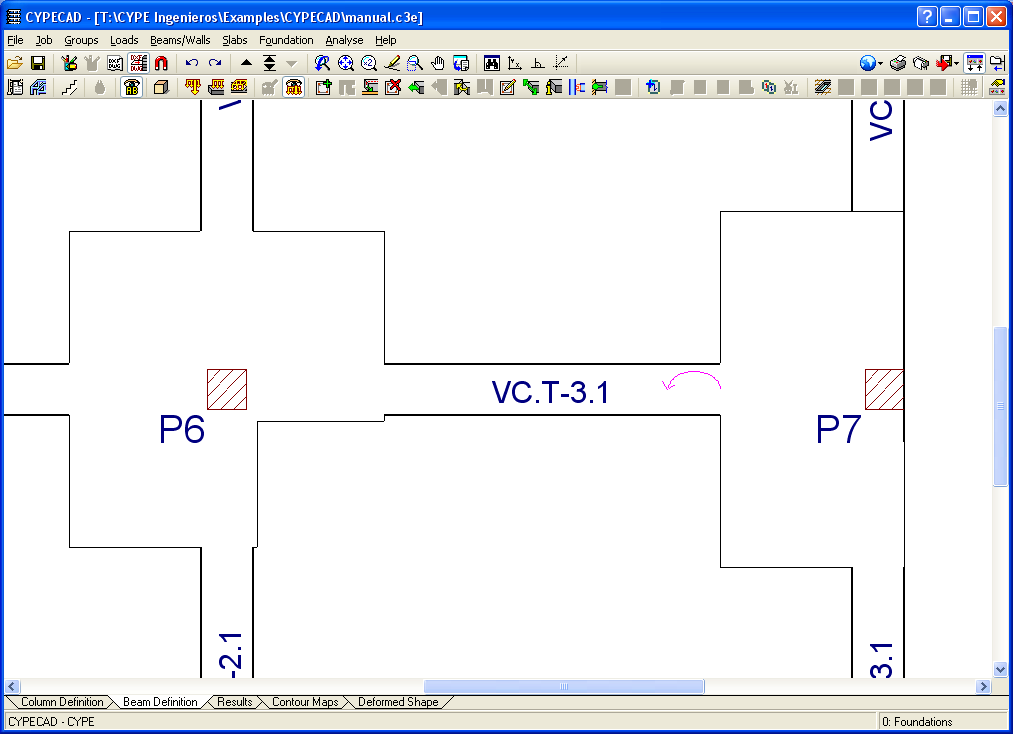Select the zoom window tool
This screenshot has height=734, width=1013.
(415, 63)
